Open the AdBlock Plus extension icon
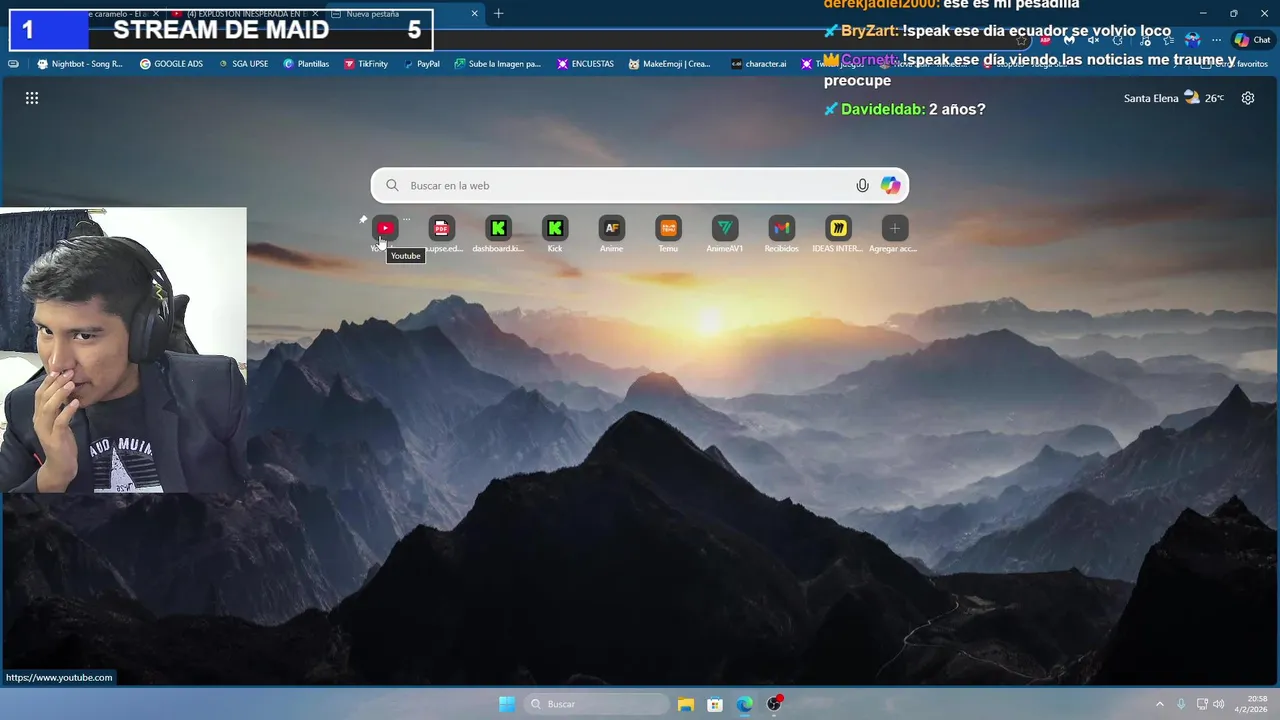Viewport: 1280px width, 720px height. [x=1045, y=40]
